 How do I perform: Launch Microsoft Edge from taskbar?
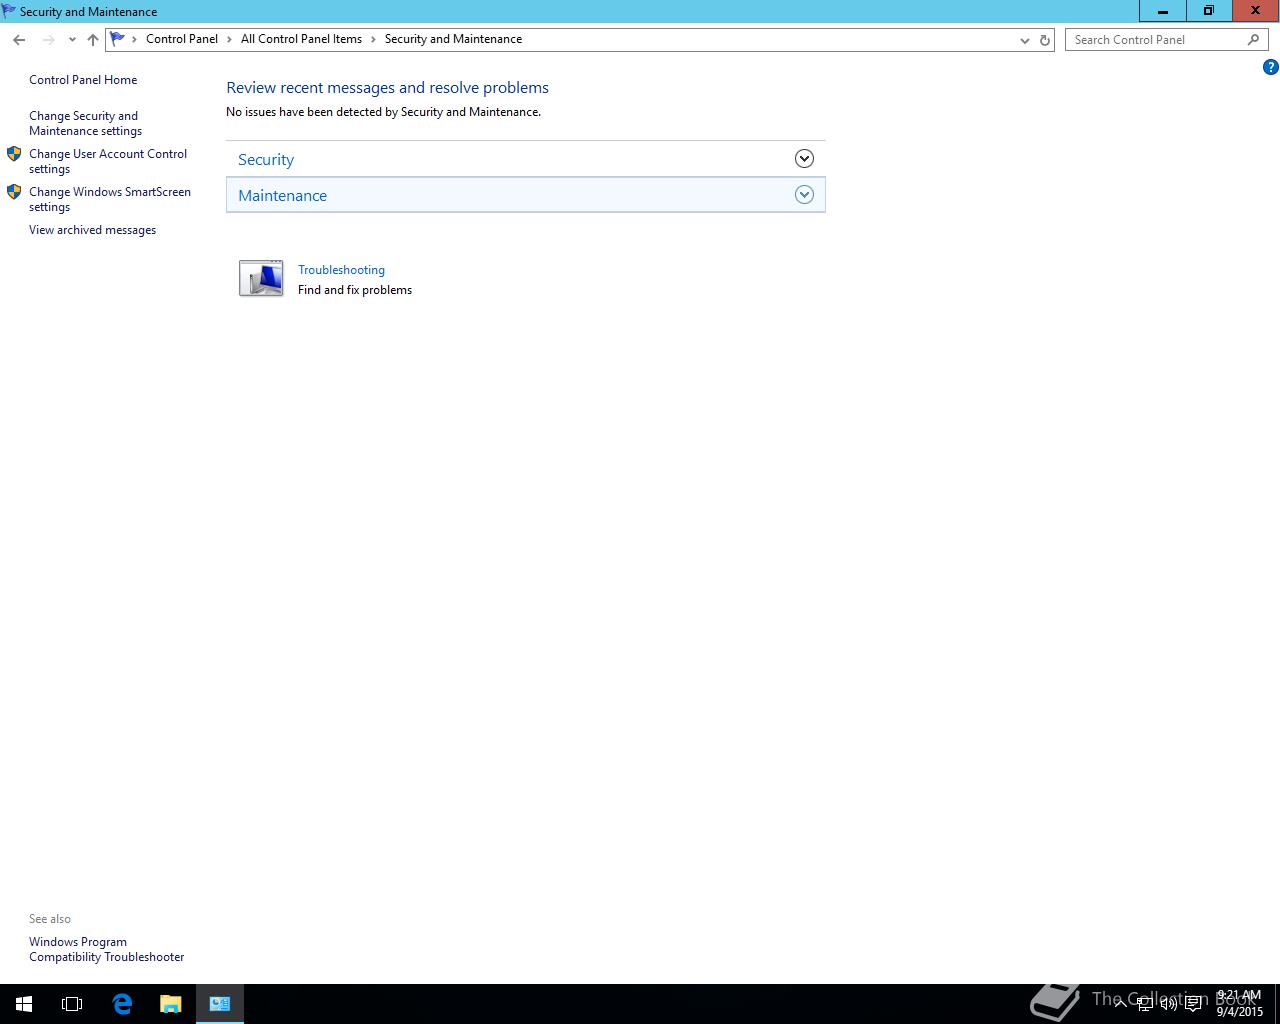coord(122,1004)
